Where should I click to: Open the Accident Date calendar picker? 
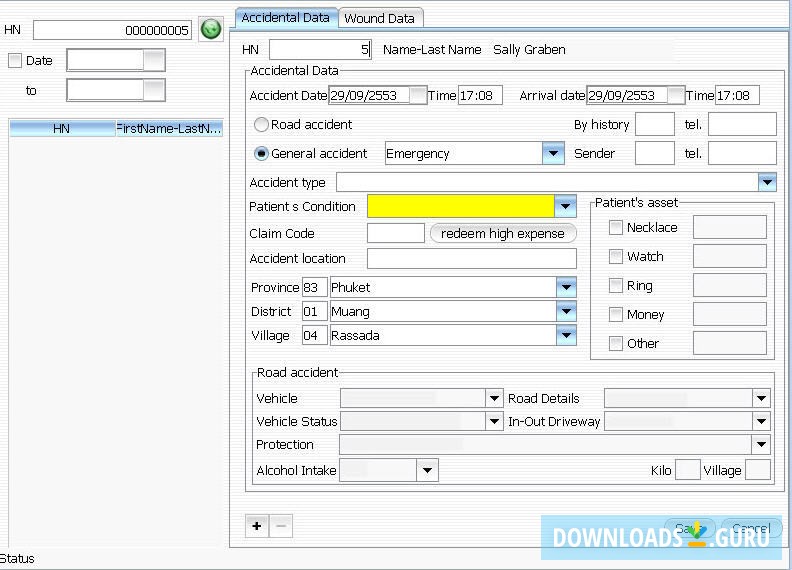point(418,96)
